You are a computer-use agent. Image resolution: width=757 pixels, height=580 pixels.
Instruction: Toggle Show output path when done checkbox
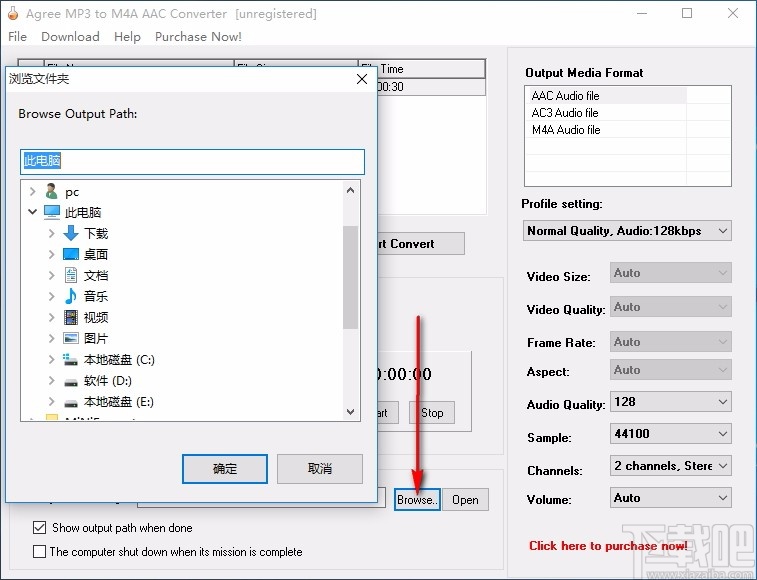click(40, 527)
